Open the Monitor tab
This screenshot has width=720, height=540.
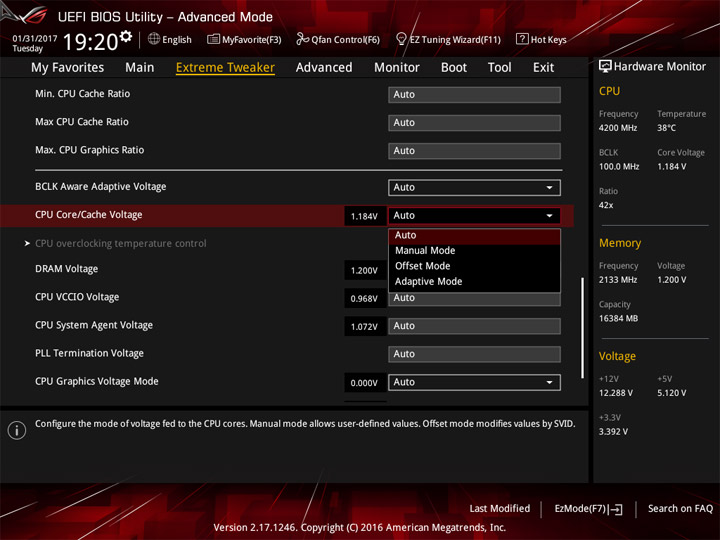tap(397, 68)
